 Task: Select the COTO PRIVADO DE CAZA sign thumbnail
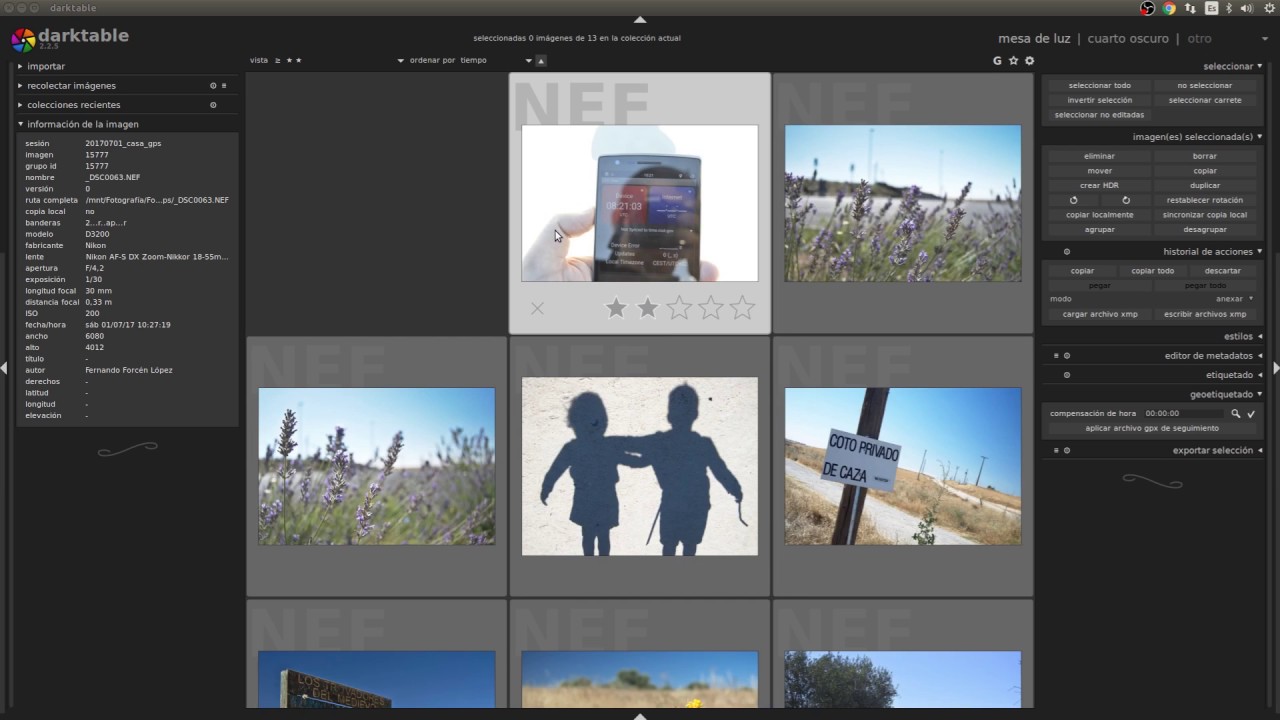[x=903, y=466]
